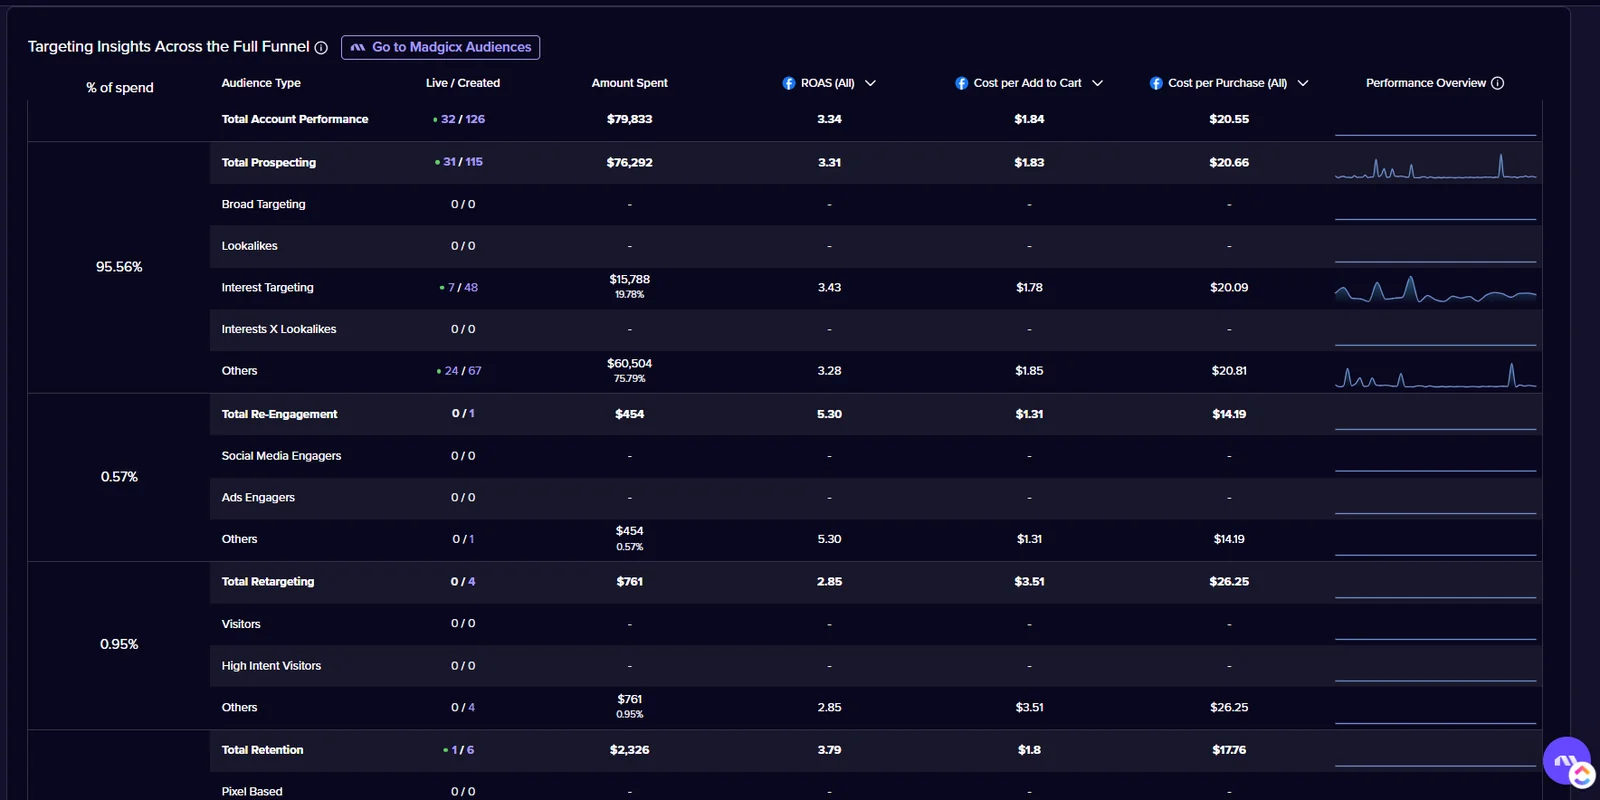Click the $76,292 prospecting amount spent
The height and width of the screenshot is (800, 1600).
[x=629, y=162]
